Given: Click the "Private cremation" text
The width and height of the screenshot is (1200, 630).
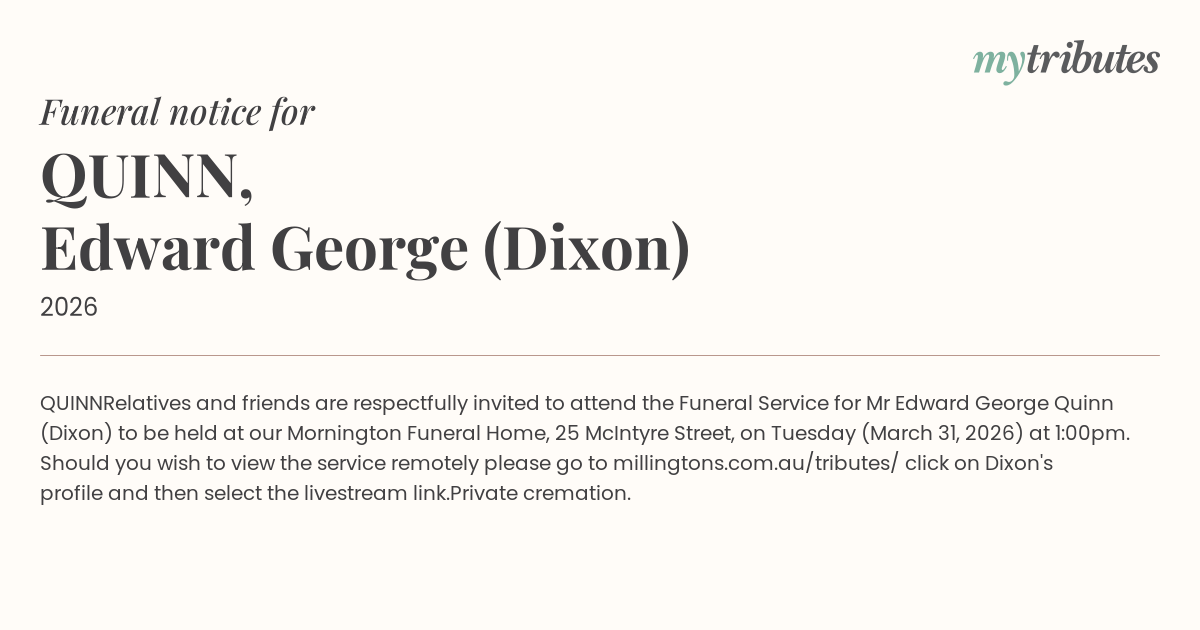Looking at the screenshot, I should 541,494.
